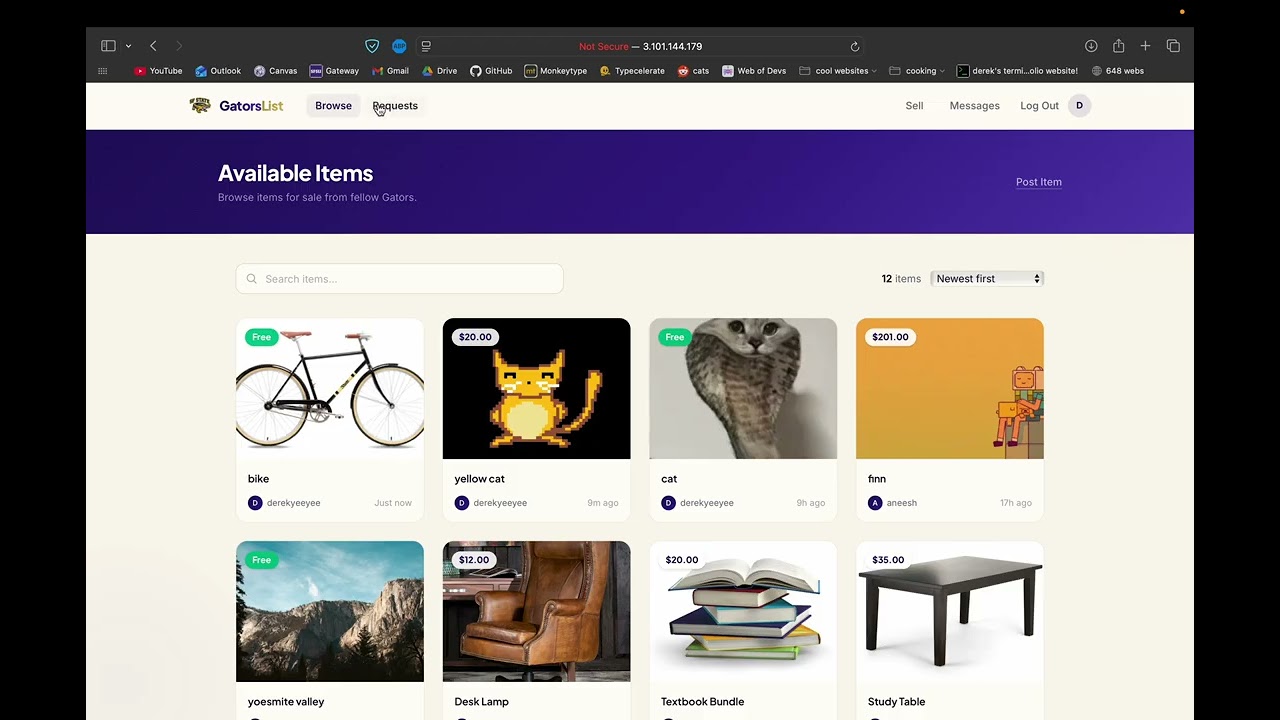
Task: Open the D user avatar
Action: coord(1079,106)
